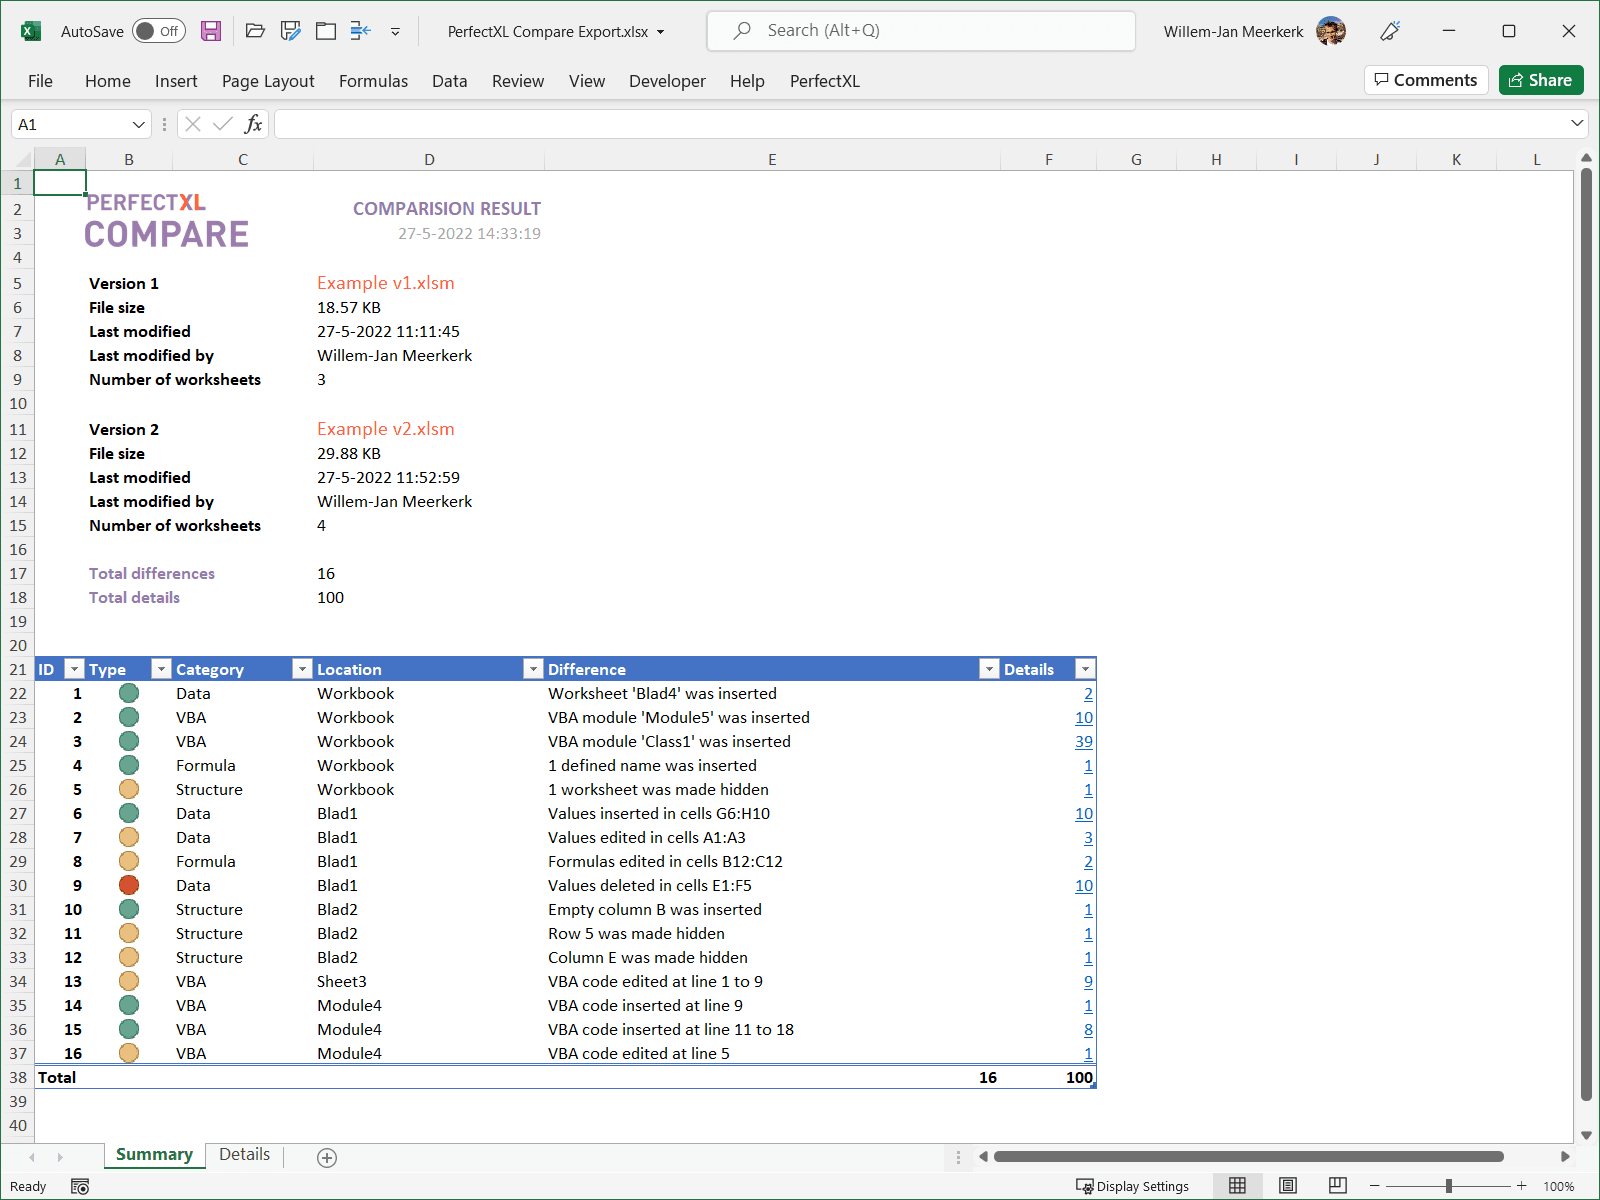Click the zoom slider handle
Image resolution: width=1600 pixels, height=1200 pixels.
(1448, 1186)
